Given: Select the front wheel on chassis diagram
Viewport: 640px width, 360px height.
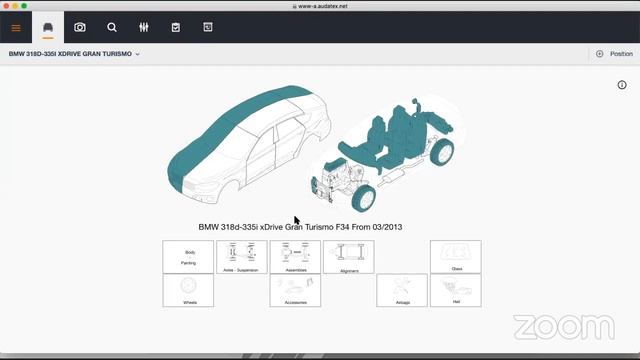Looking at the screenshot, I should point(363,198).
